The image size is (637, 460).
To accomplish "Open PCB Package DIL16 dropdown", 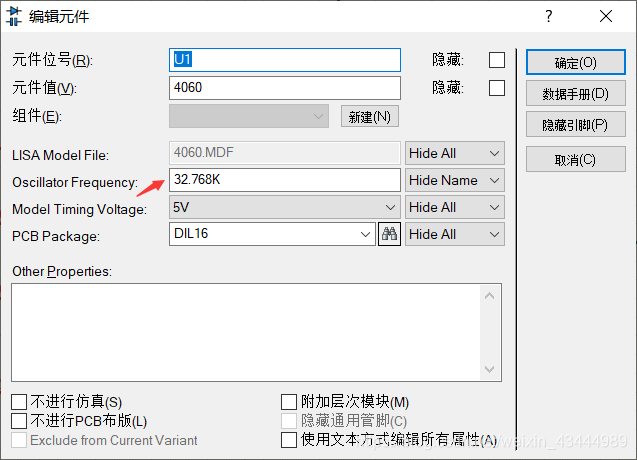I will [272, 234].
